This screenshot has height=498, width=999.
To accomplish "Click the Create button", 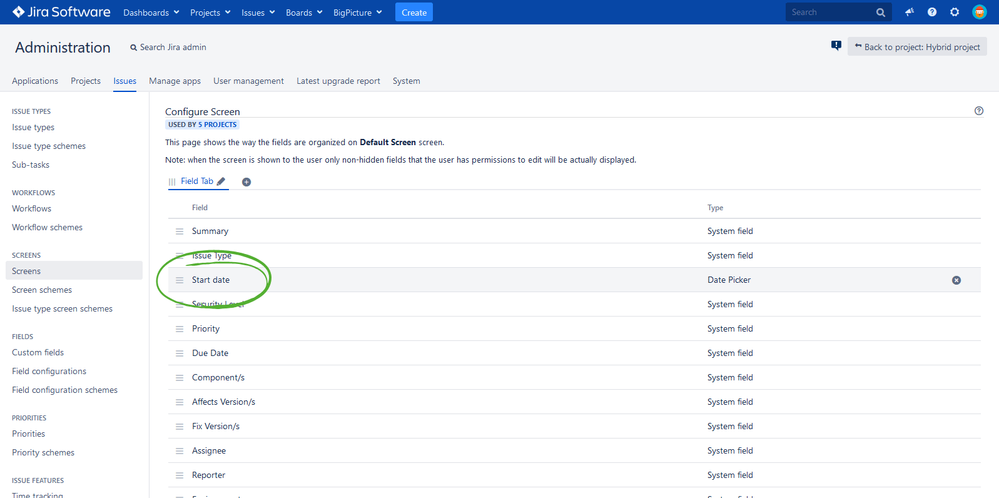I will point(413,12).
